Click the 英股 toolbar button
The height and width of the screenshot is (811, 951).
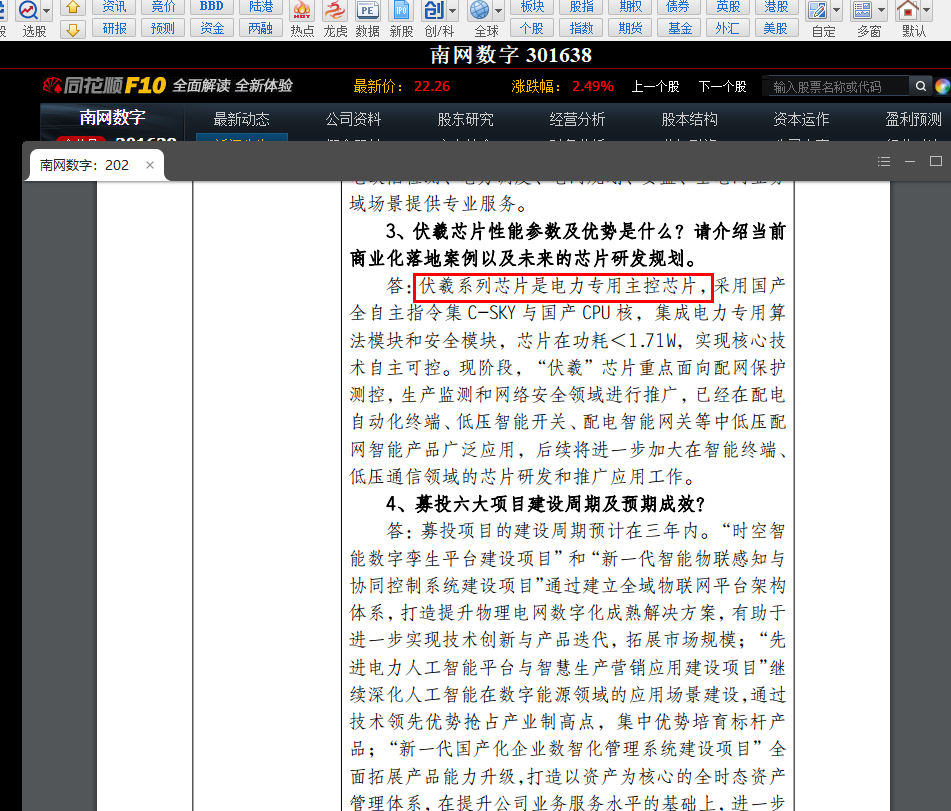coord(728,7)
